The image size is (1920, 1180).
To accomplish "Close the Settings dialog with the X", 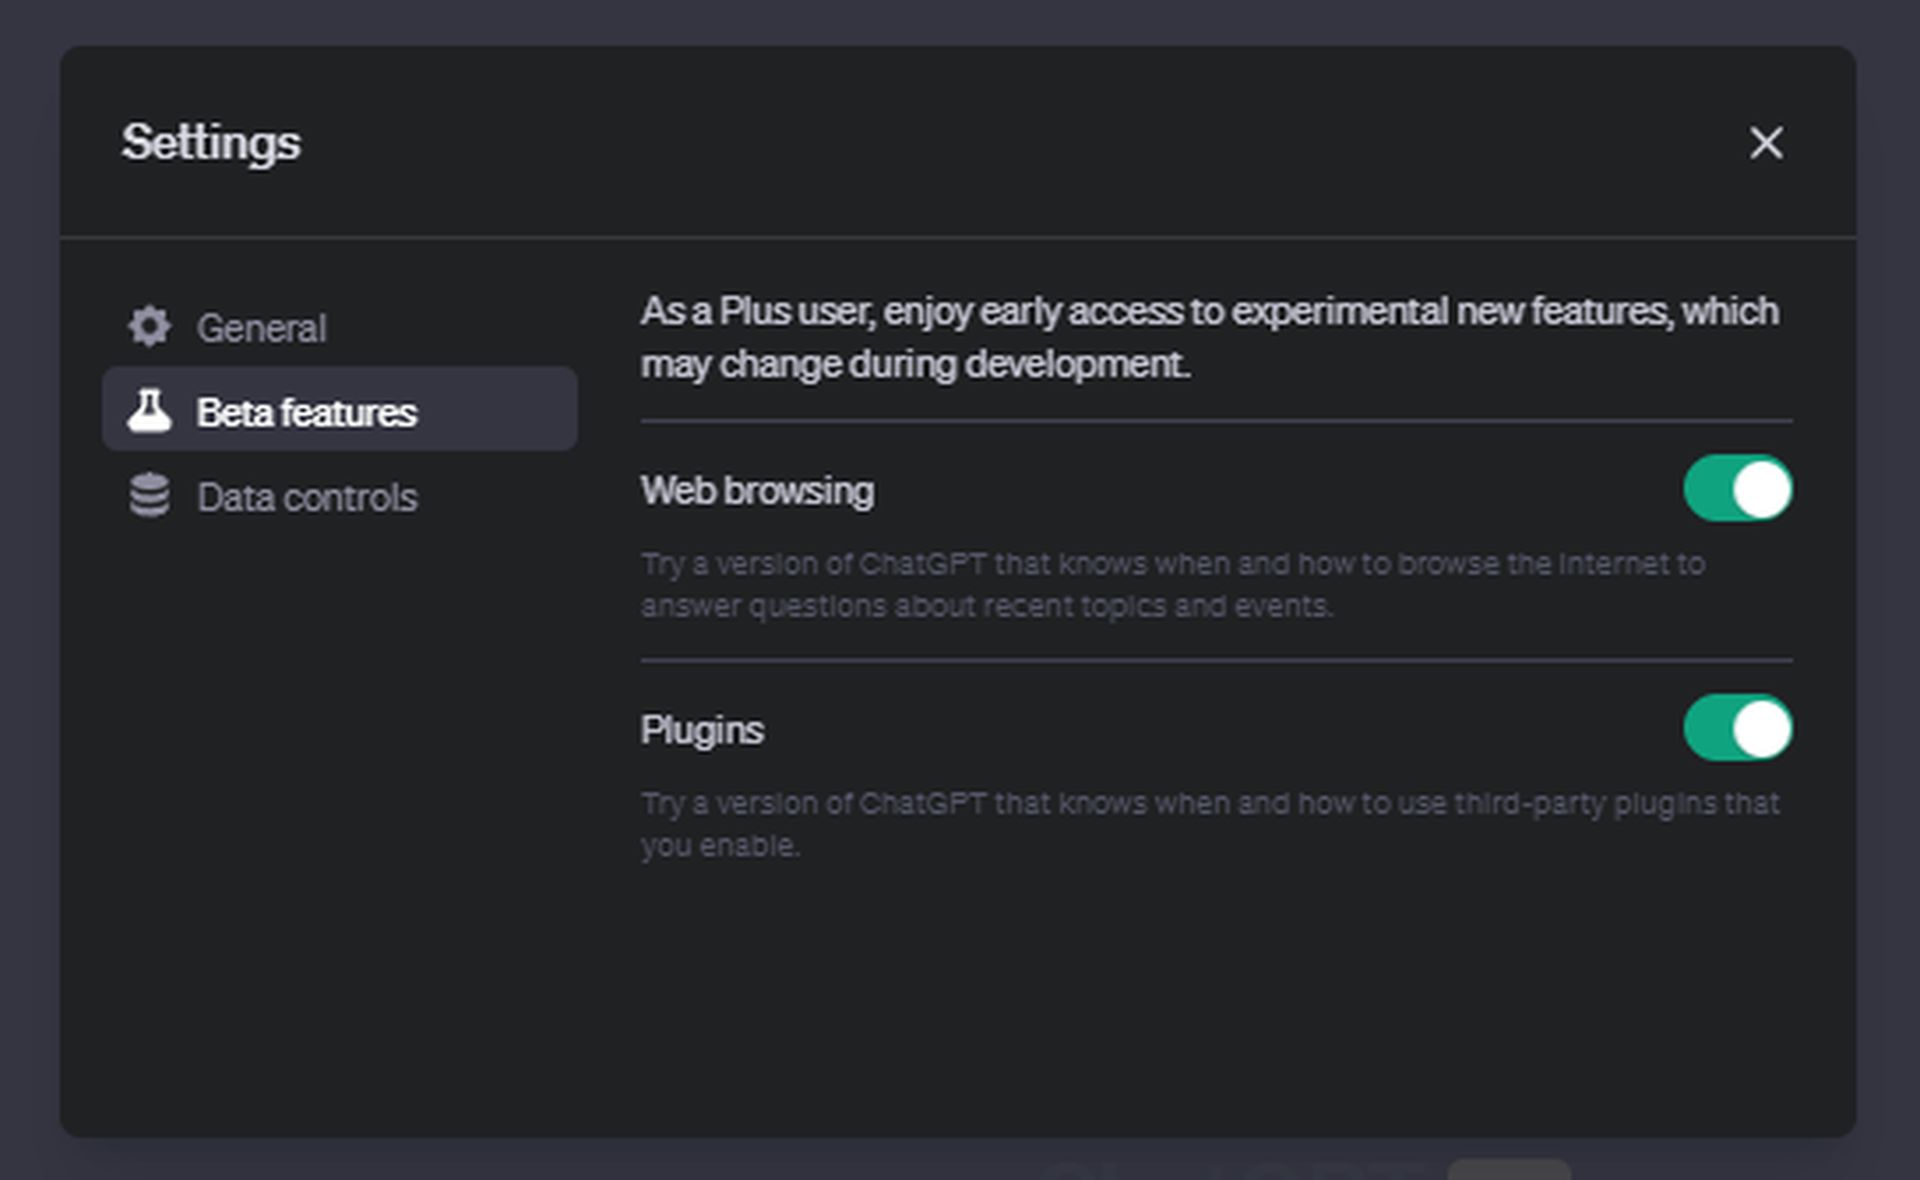I will [x=1766, y=143].
